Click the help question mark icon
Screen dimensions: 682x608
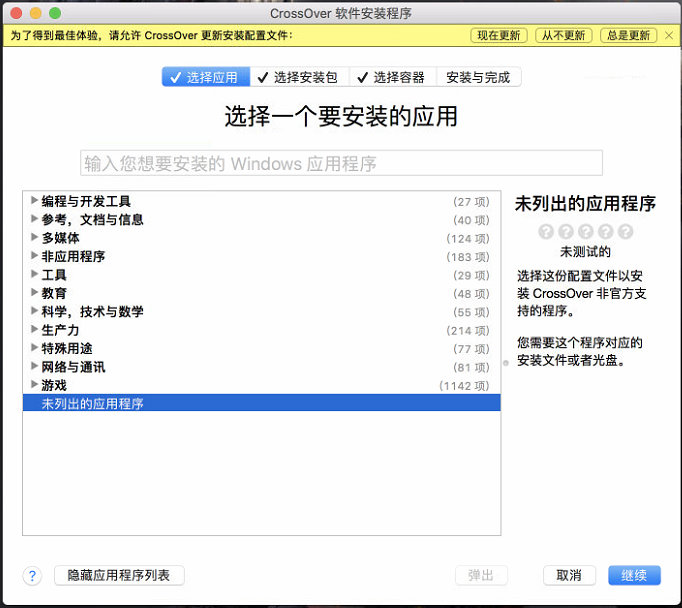click(x=32, y=576)
